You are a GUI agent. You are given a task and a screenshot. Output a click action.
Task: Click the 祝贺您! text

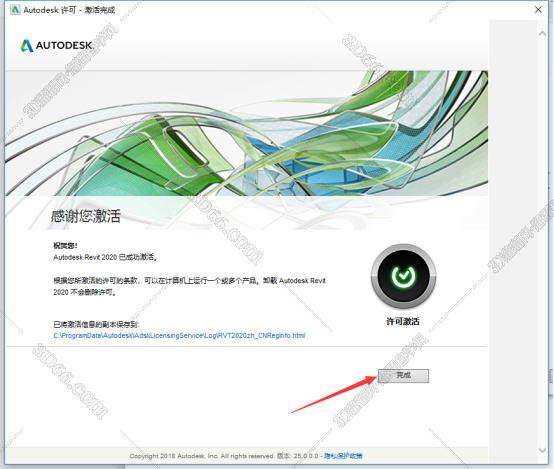tap(65, 246)
